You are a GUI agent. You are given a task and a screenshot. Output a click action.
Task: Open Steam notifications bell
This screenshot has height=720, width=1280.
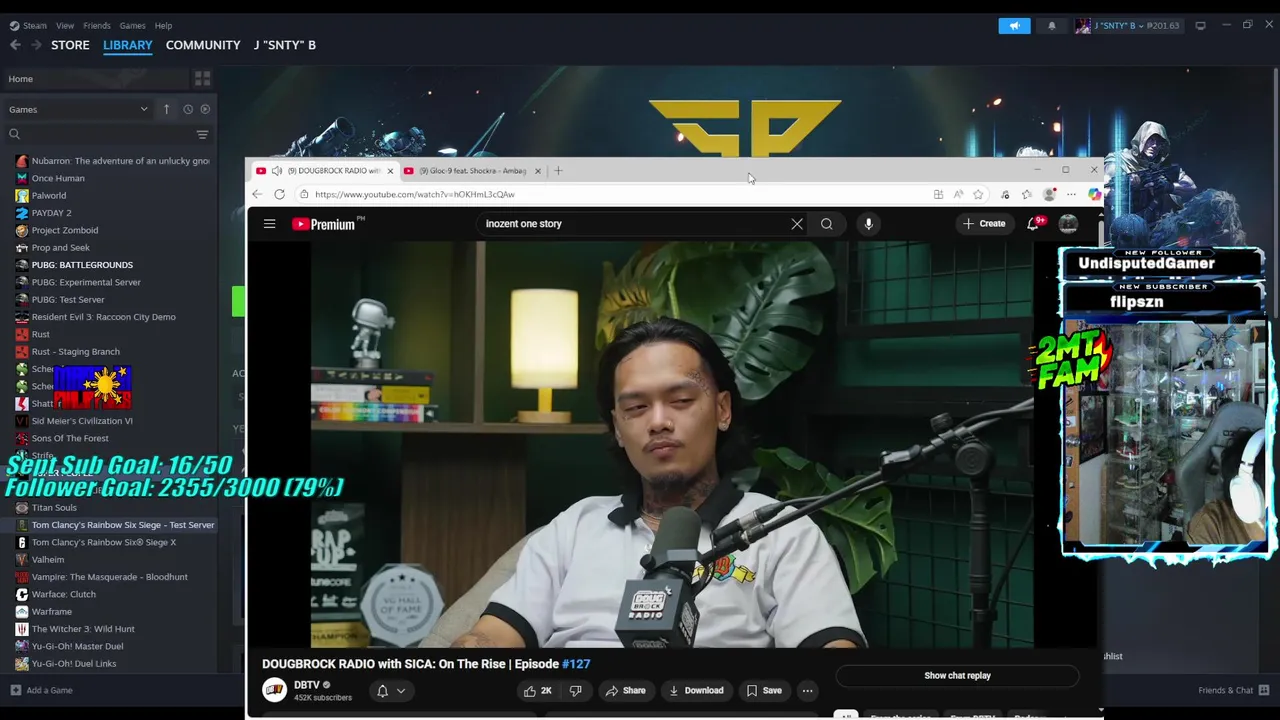pos(1051,25)
